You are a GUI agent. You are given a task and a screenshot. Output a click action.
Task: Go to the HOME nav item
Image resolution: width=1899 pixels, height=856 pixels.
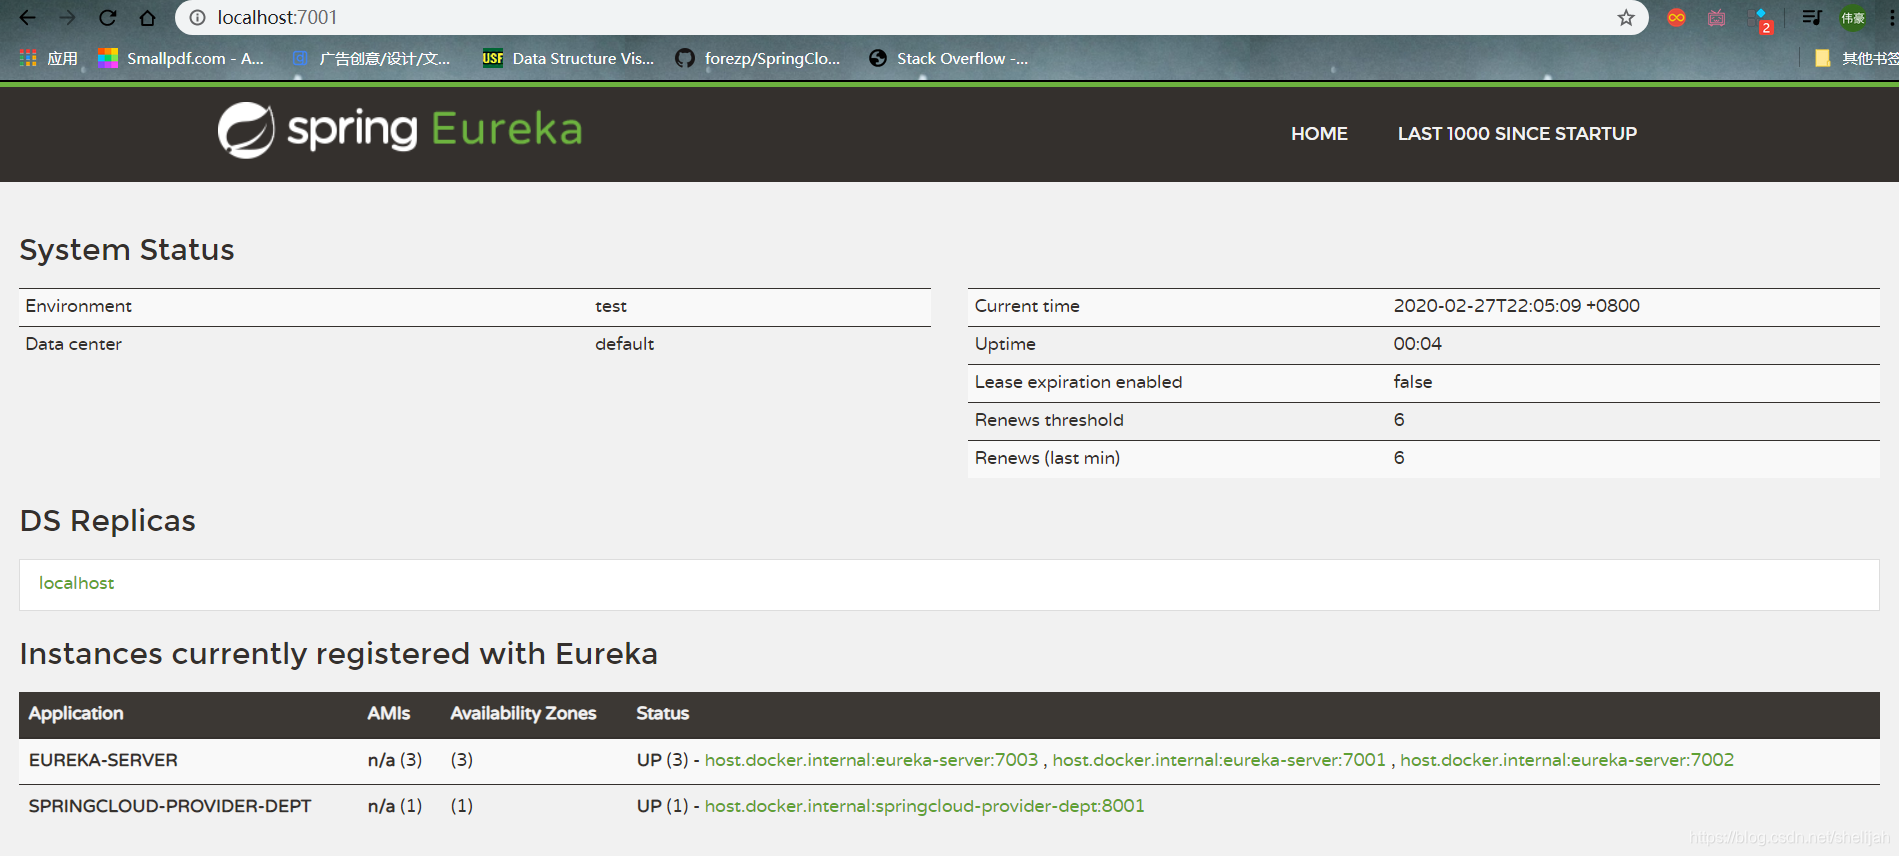tap(1319, 133)
